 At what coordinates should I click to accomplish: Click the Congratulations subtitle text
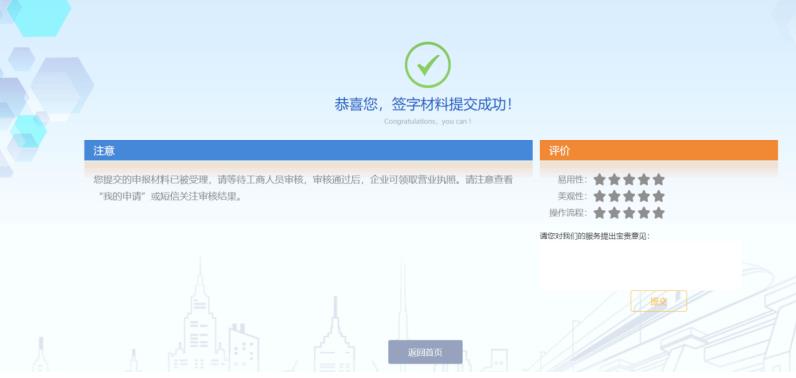click(x=427, y=122)
